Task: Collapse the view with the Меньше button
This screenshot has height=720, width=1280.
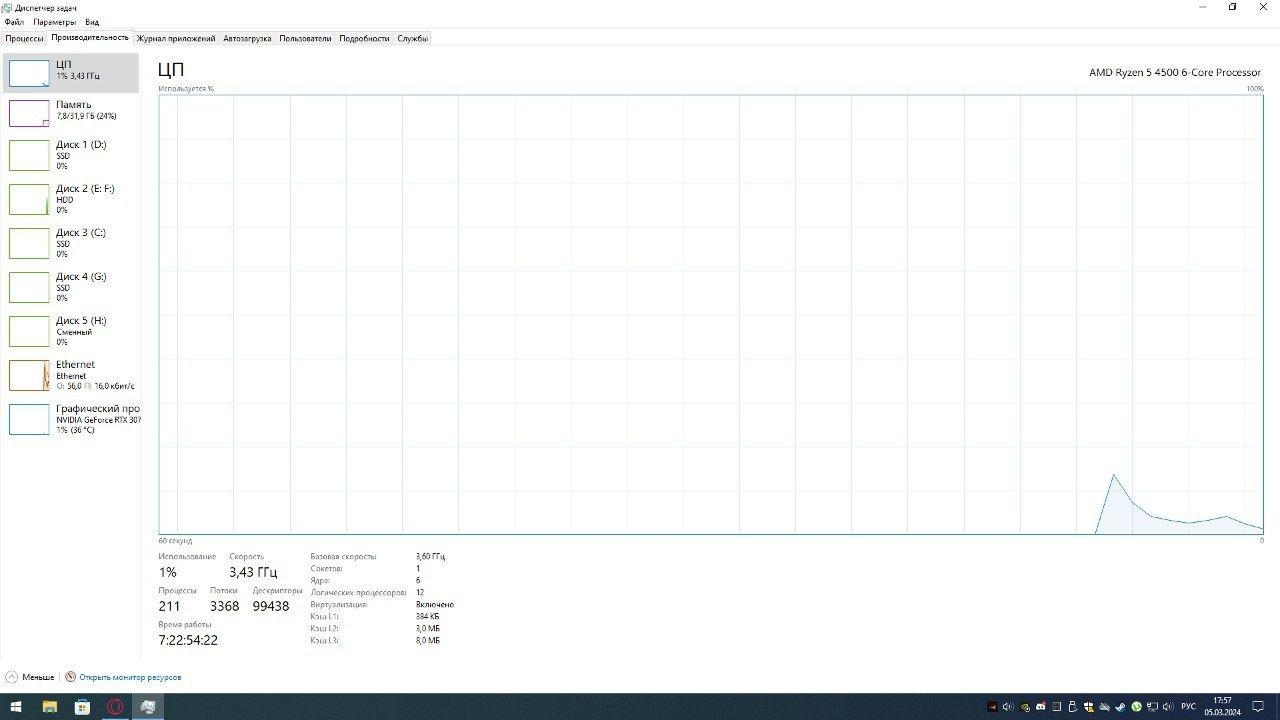Action: click(x=30, y=677)
